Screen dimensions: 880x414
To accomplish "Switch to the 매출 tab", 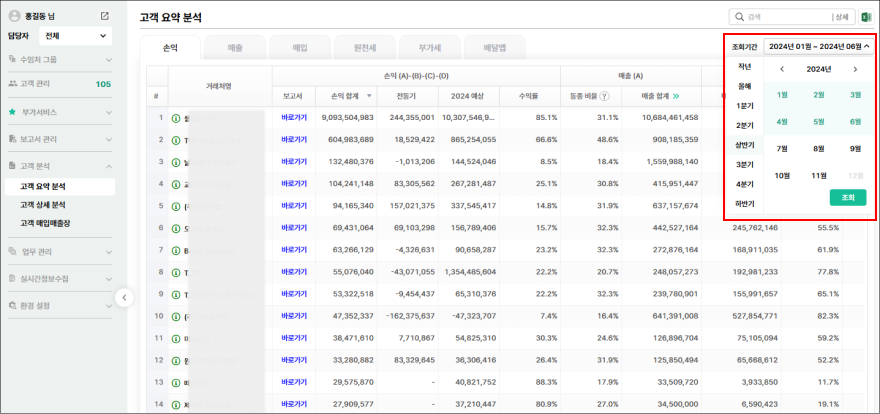I will [x=234, y=47].
